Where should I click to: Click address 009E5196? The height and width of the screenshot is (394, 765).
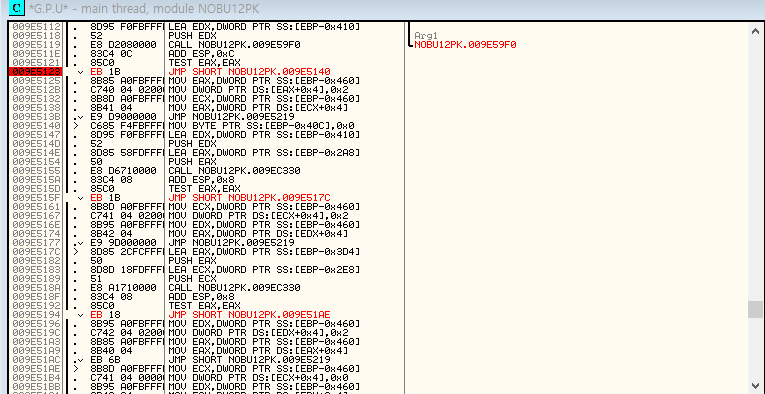[36, 324]
